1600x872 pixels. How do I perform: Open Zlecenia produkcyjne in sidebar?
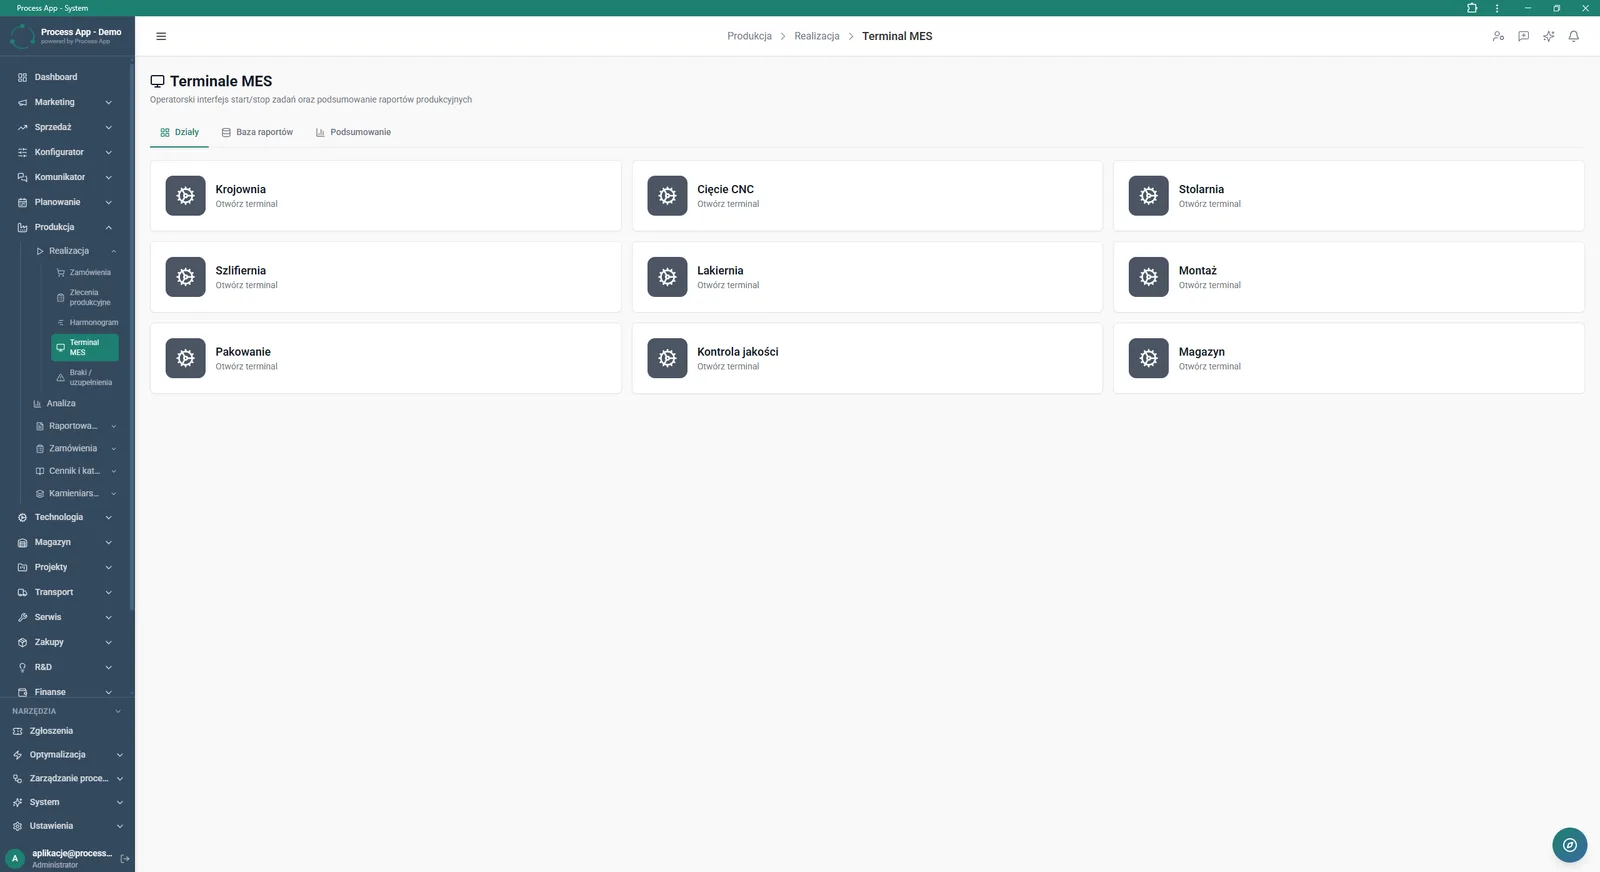click(x=85, y=297)
